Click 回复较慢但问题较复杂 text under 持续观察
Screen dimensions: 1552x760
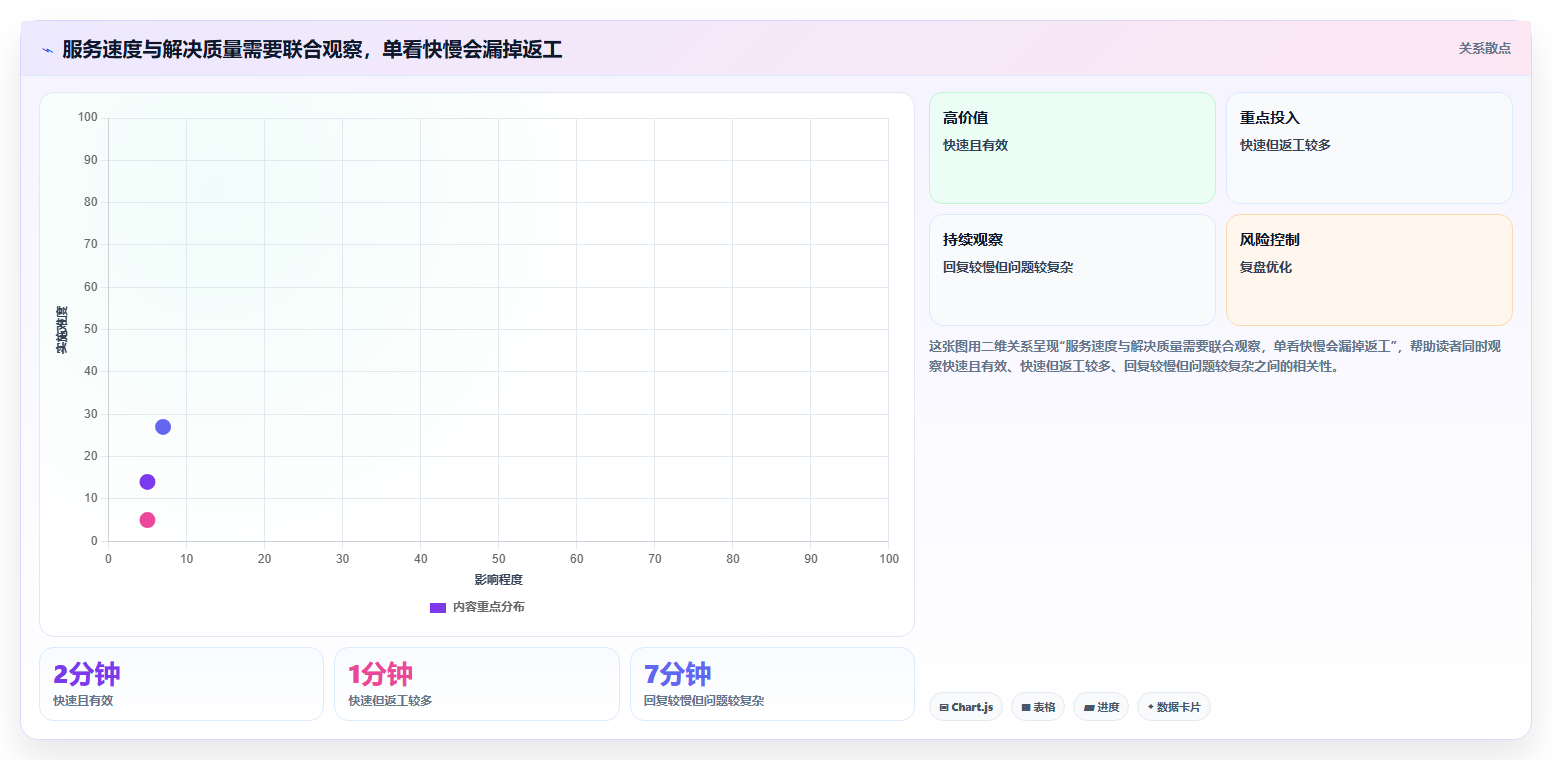pos(1008,267)
